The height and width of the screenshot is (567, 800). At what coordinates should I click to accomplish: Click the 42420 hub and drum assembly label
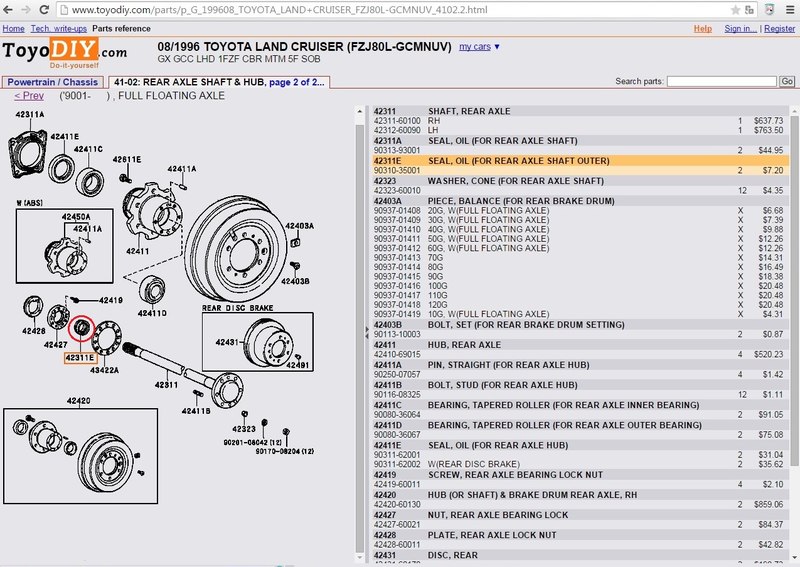tap(78, 401)
